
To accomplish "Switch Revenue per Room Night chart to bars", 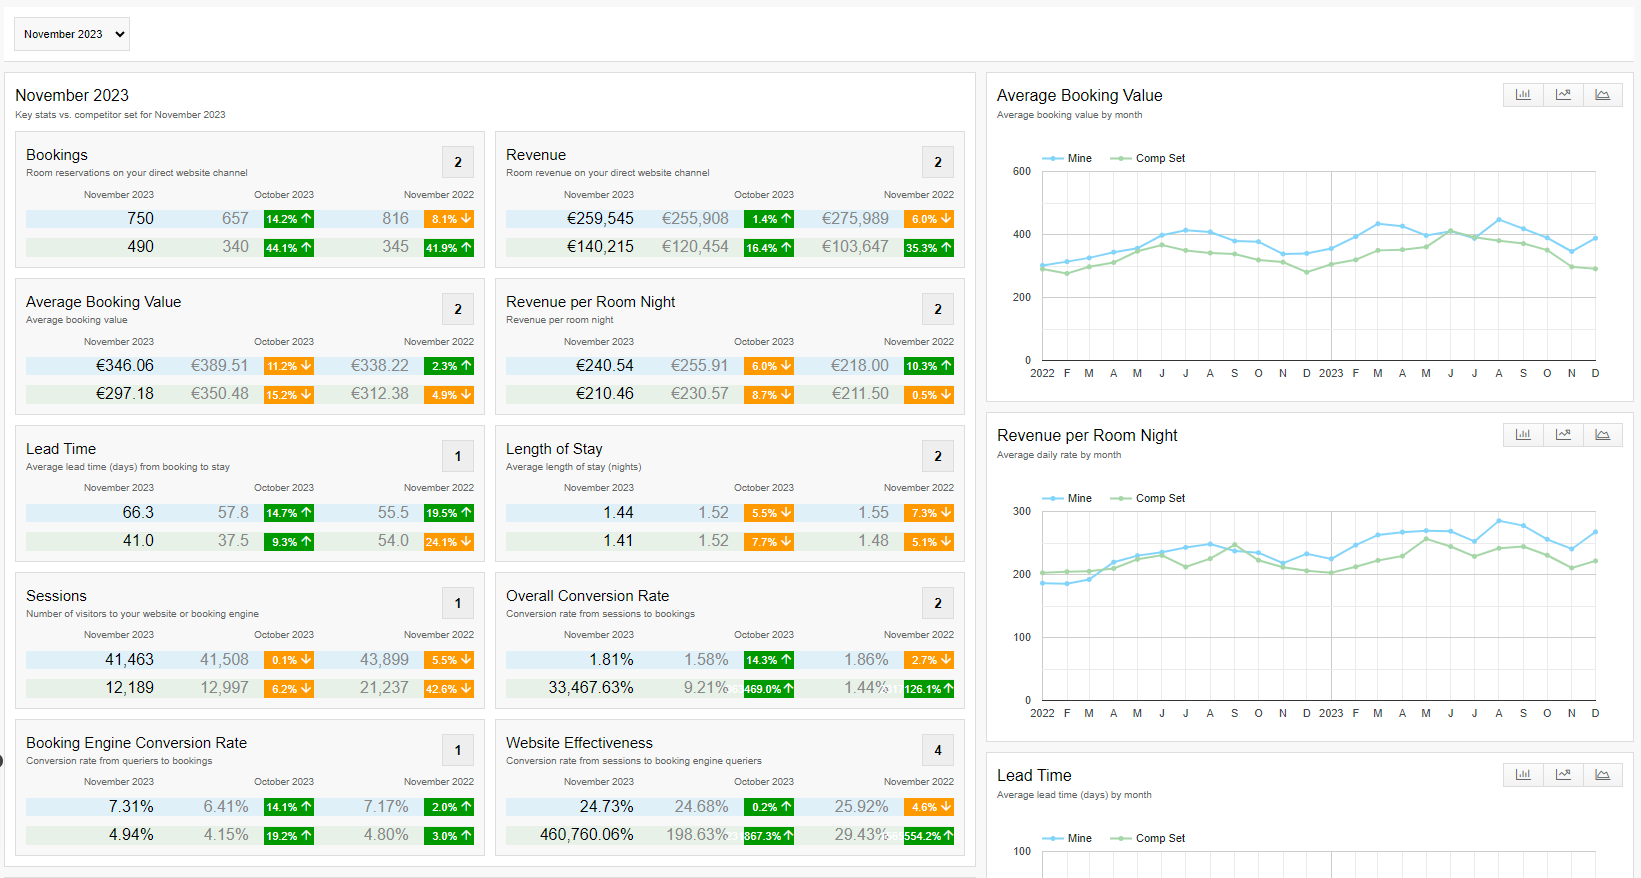I will (1523, 435).
